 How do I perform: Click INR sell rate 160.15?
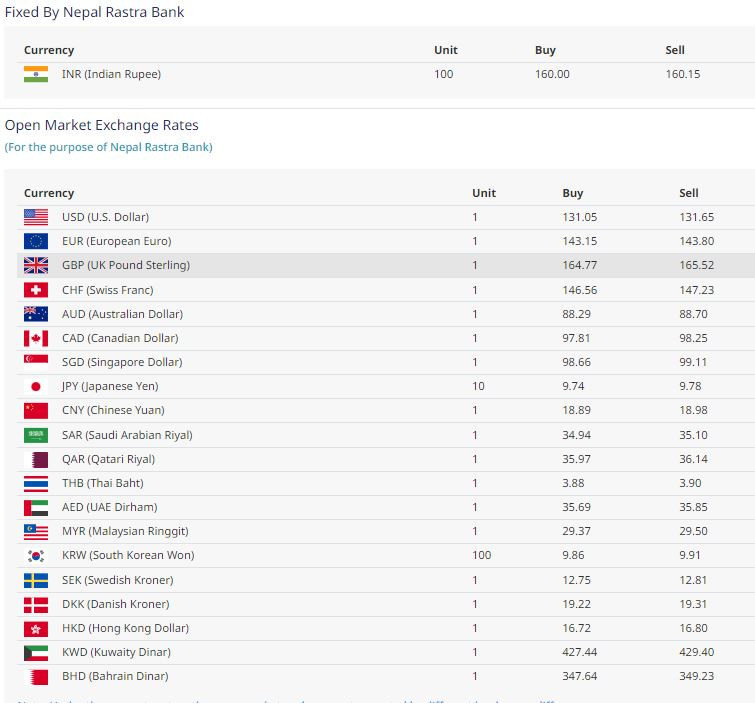click(683, 74)
